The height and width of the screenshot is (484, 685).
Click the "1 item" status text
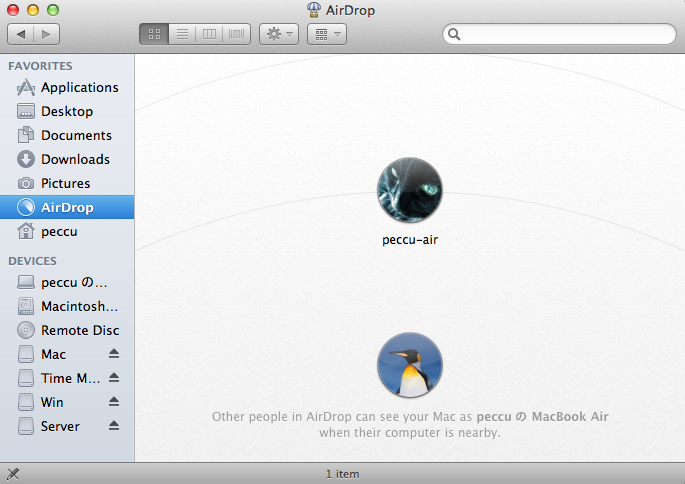(x=343, y=474)
